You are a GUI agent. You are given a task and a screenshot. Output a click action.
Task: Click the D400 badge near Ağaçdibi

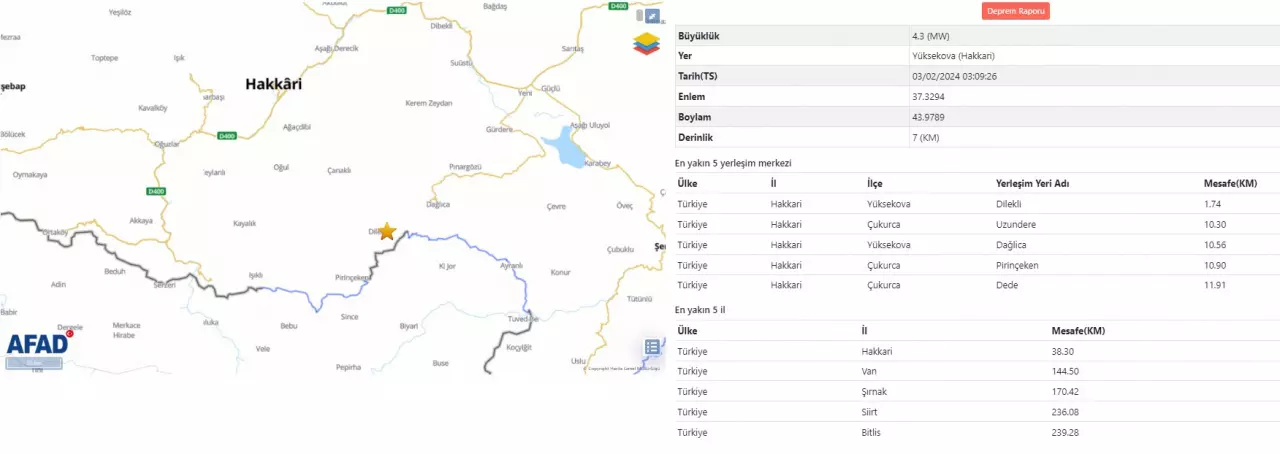click(227, 136)
